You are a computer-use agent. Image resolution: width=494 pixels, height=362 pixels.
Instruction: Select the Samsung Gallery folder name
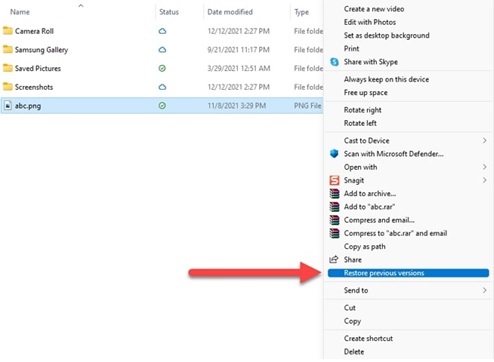41,50
